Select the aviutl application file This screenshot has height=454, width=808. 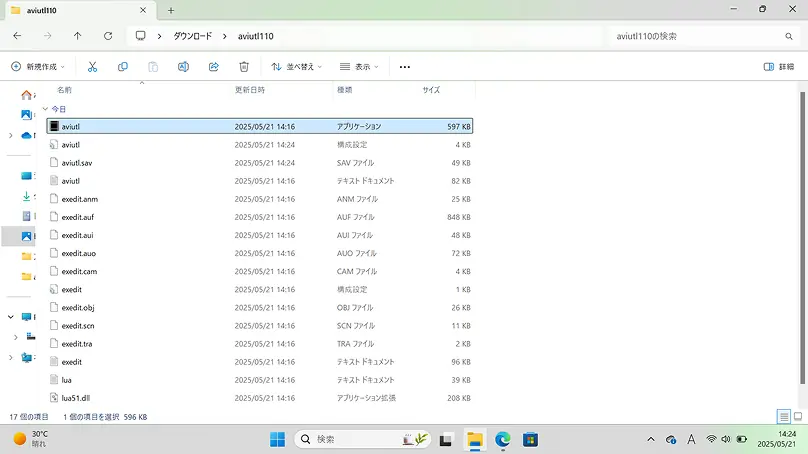tap(260, 127)
